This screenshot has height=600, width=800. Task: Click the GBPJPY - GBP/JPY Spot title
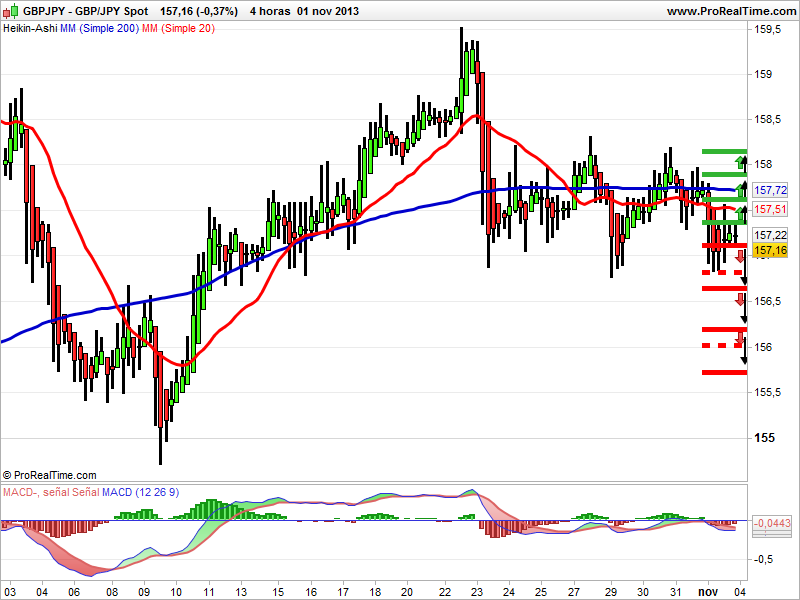(86, 11)
